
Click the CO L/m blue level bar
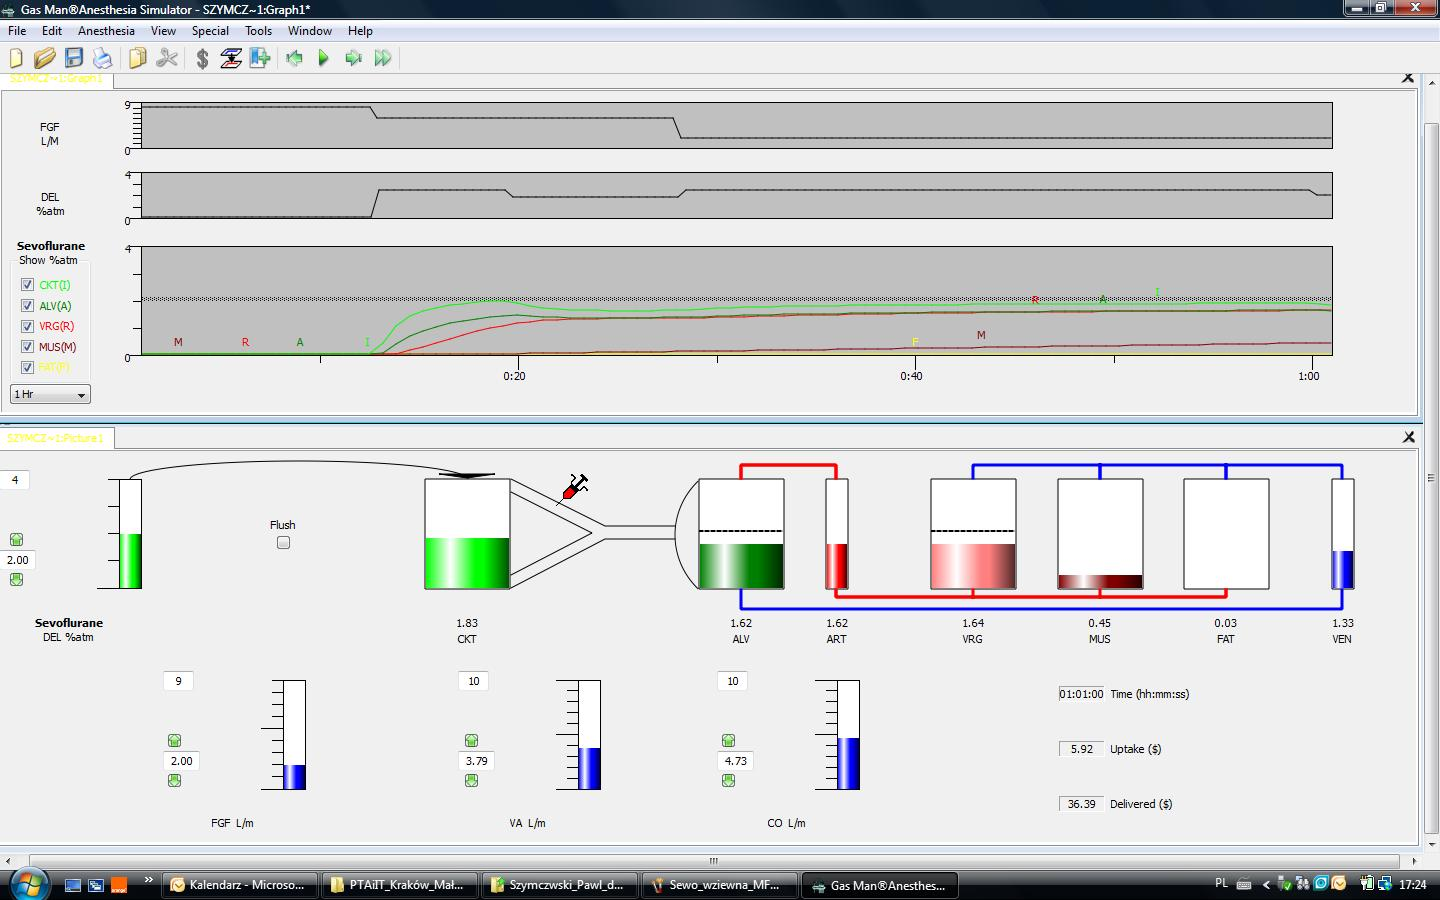click(848, 763)
